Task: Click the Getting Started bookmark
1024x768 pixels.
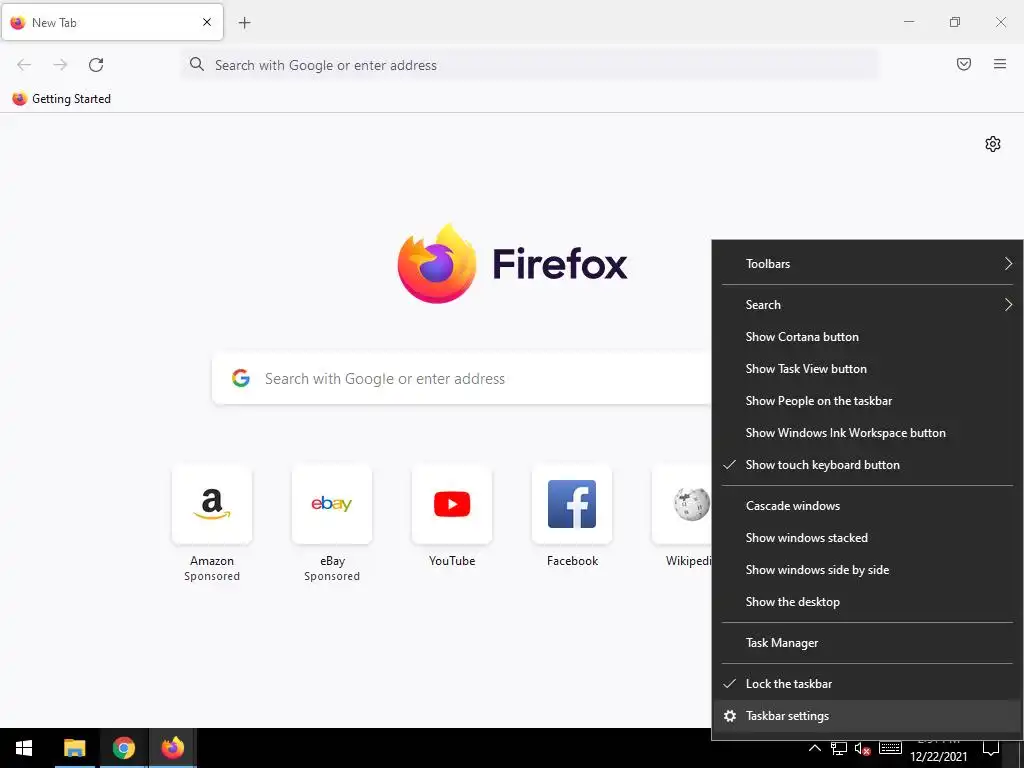Action: 62,99
